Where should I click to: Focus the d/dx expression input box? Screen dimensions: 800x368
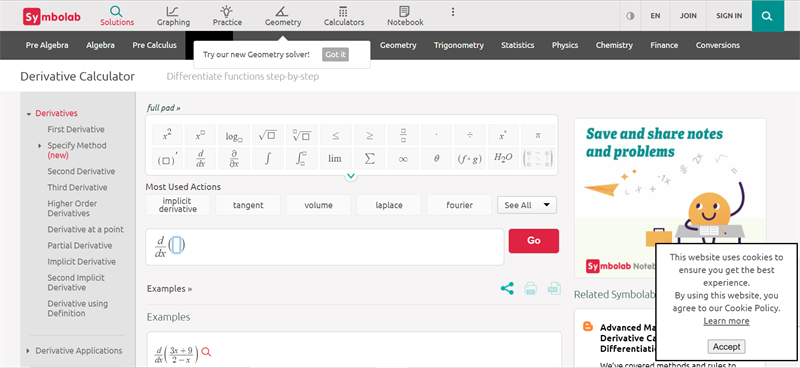pyautogui.click(x=324, y=247)
